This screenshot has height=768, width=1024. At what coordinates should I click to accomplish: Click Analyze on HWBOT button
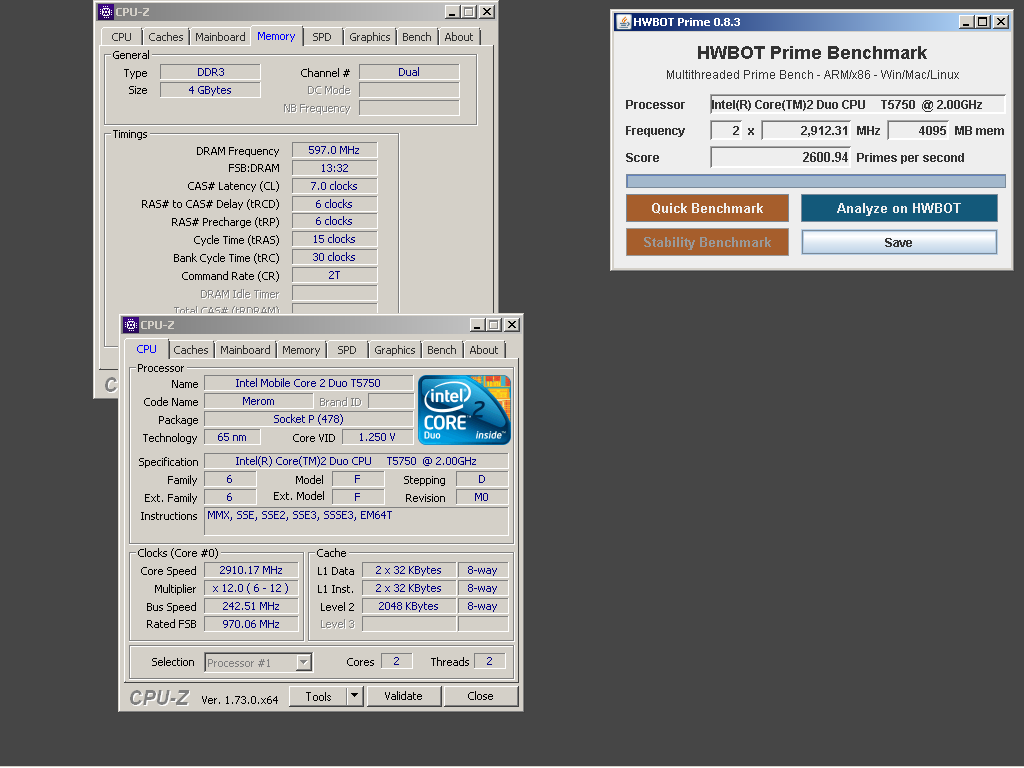click(899, 208)
